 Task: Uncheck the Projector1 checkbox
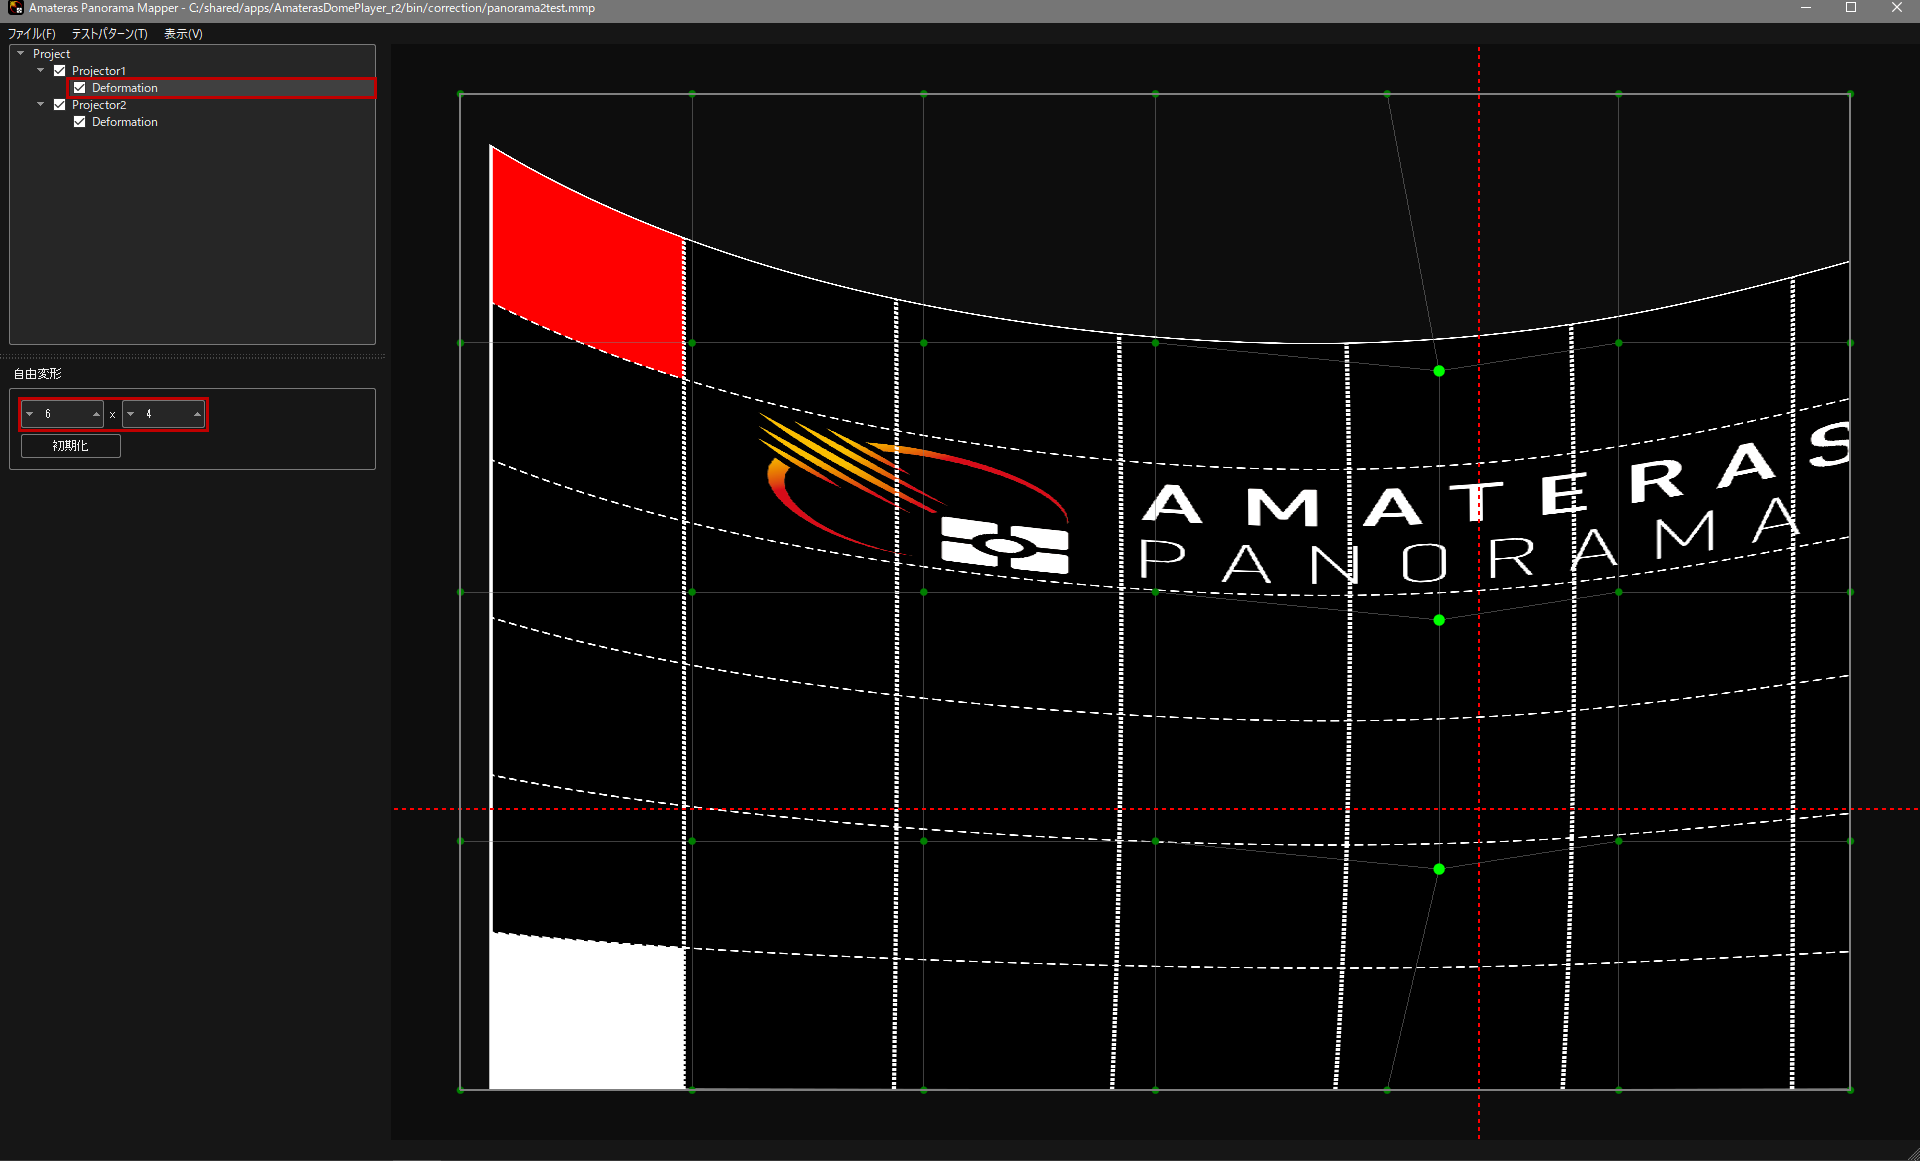60,71
